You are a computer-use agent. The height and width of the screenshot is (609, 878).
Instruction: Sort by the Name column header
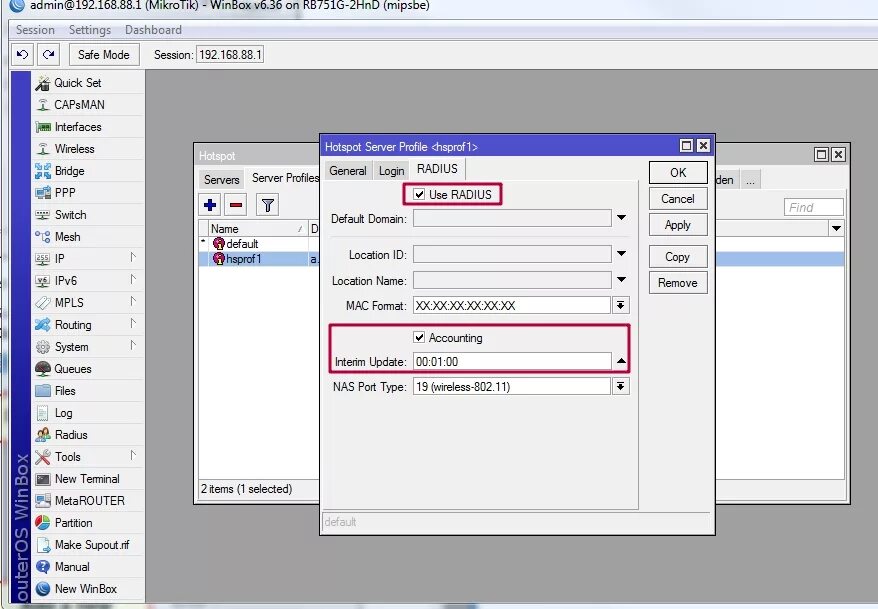pyautogui.click(x=258, y=229)
